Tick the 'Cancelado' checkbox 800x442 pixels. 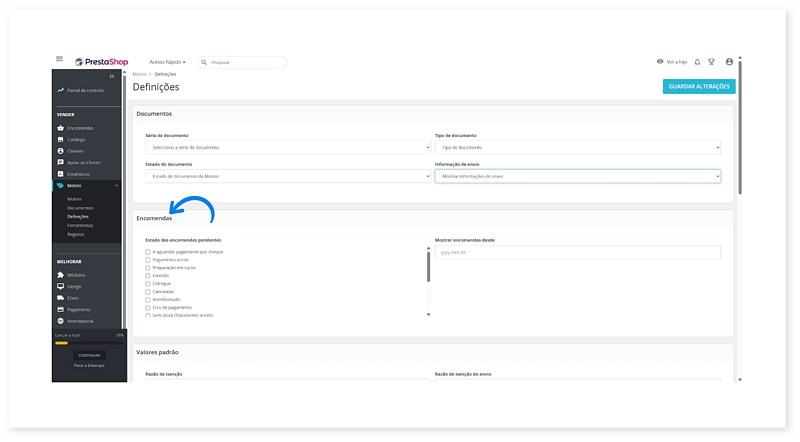pos(148,291)
